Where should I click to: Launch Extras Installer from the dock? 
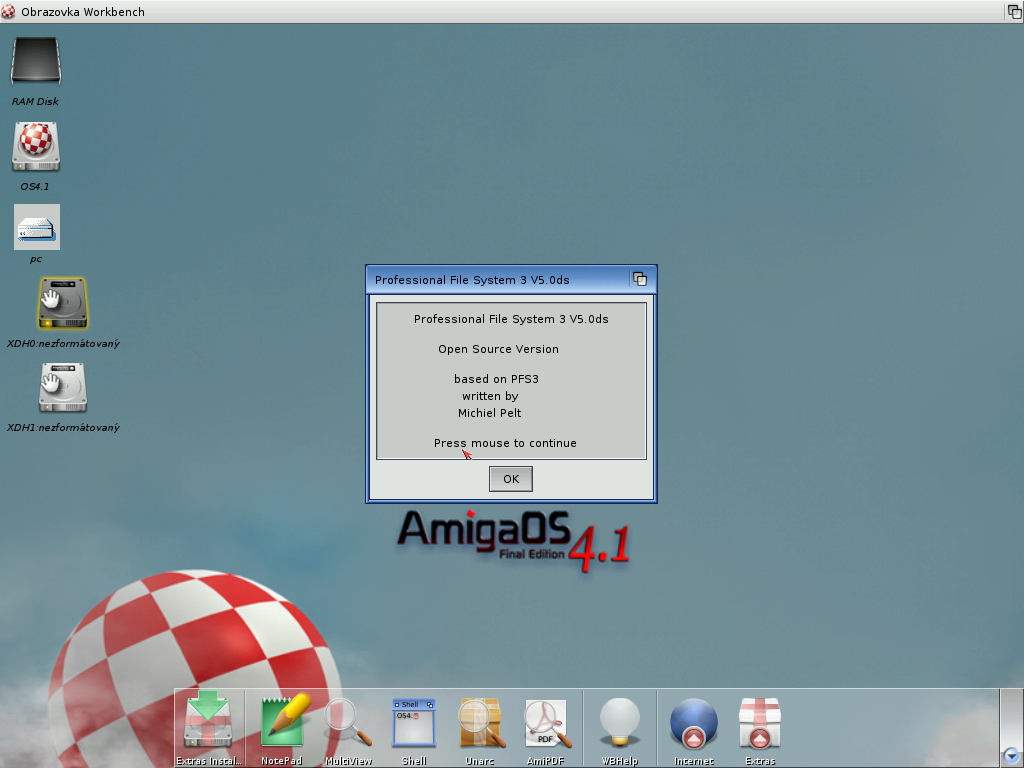click(209, 722)
